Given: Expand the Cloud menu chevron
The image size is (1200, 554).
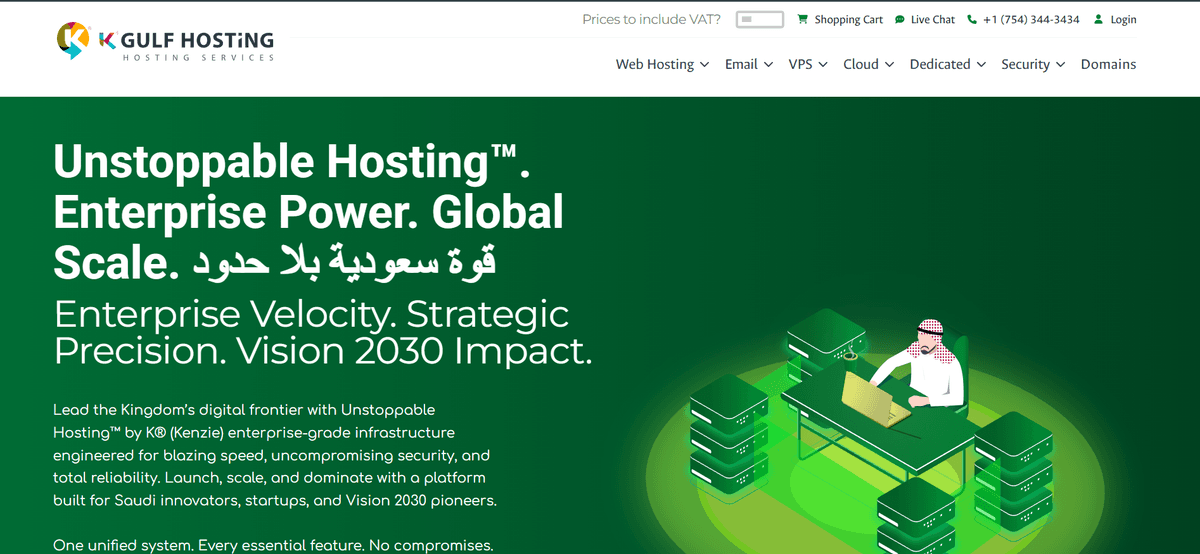Looking at the screenshot, I should (x=889, y=64).
